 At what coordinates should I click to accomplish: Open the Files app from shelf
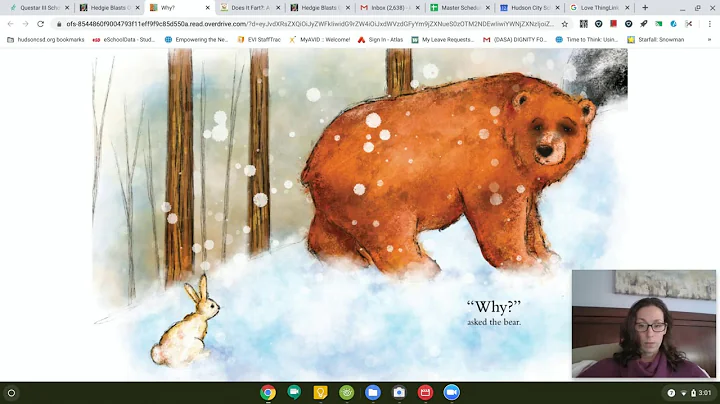pyautogui.click(x=373, y=393)
